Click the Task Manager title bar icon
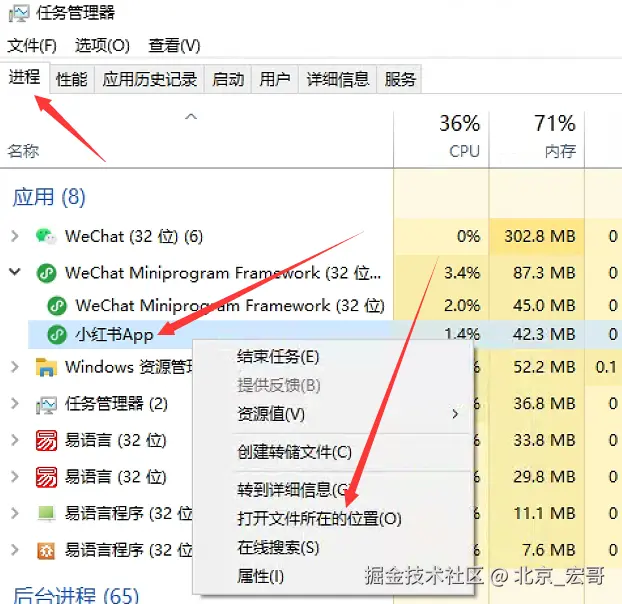 pyautogui.click(x=19, y=13)
